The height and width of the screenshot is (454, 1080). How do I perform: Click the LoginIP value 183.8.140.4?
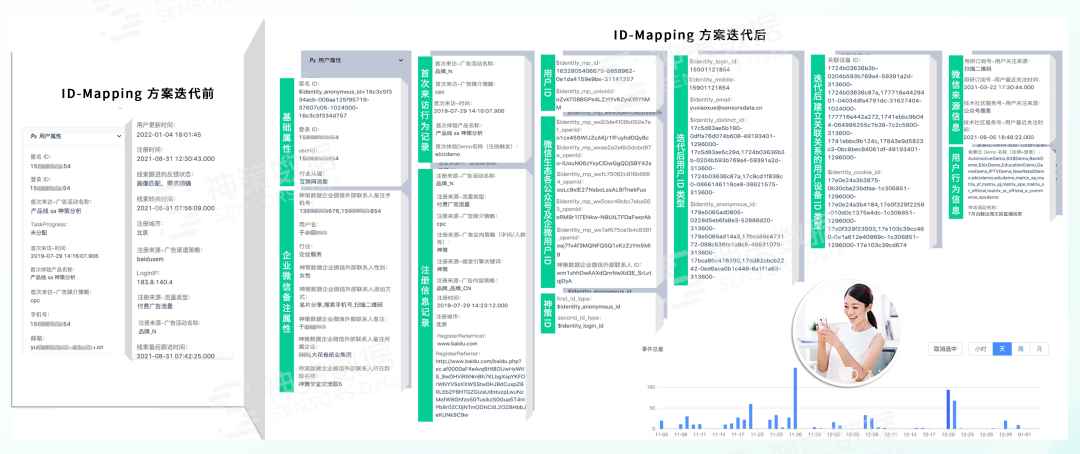point(154,281)
